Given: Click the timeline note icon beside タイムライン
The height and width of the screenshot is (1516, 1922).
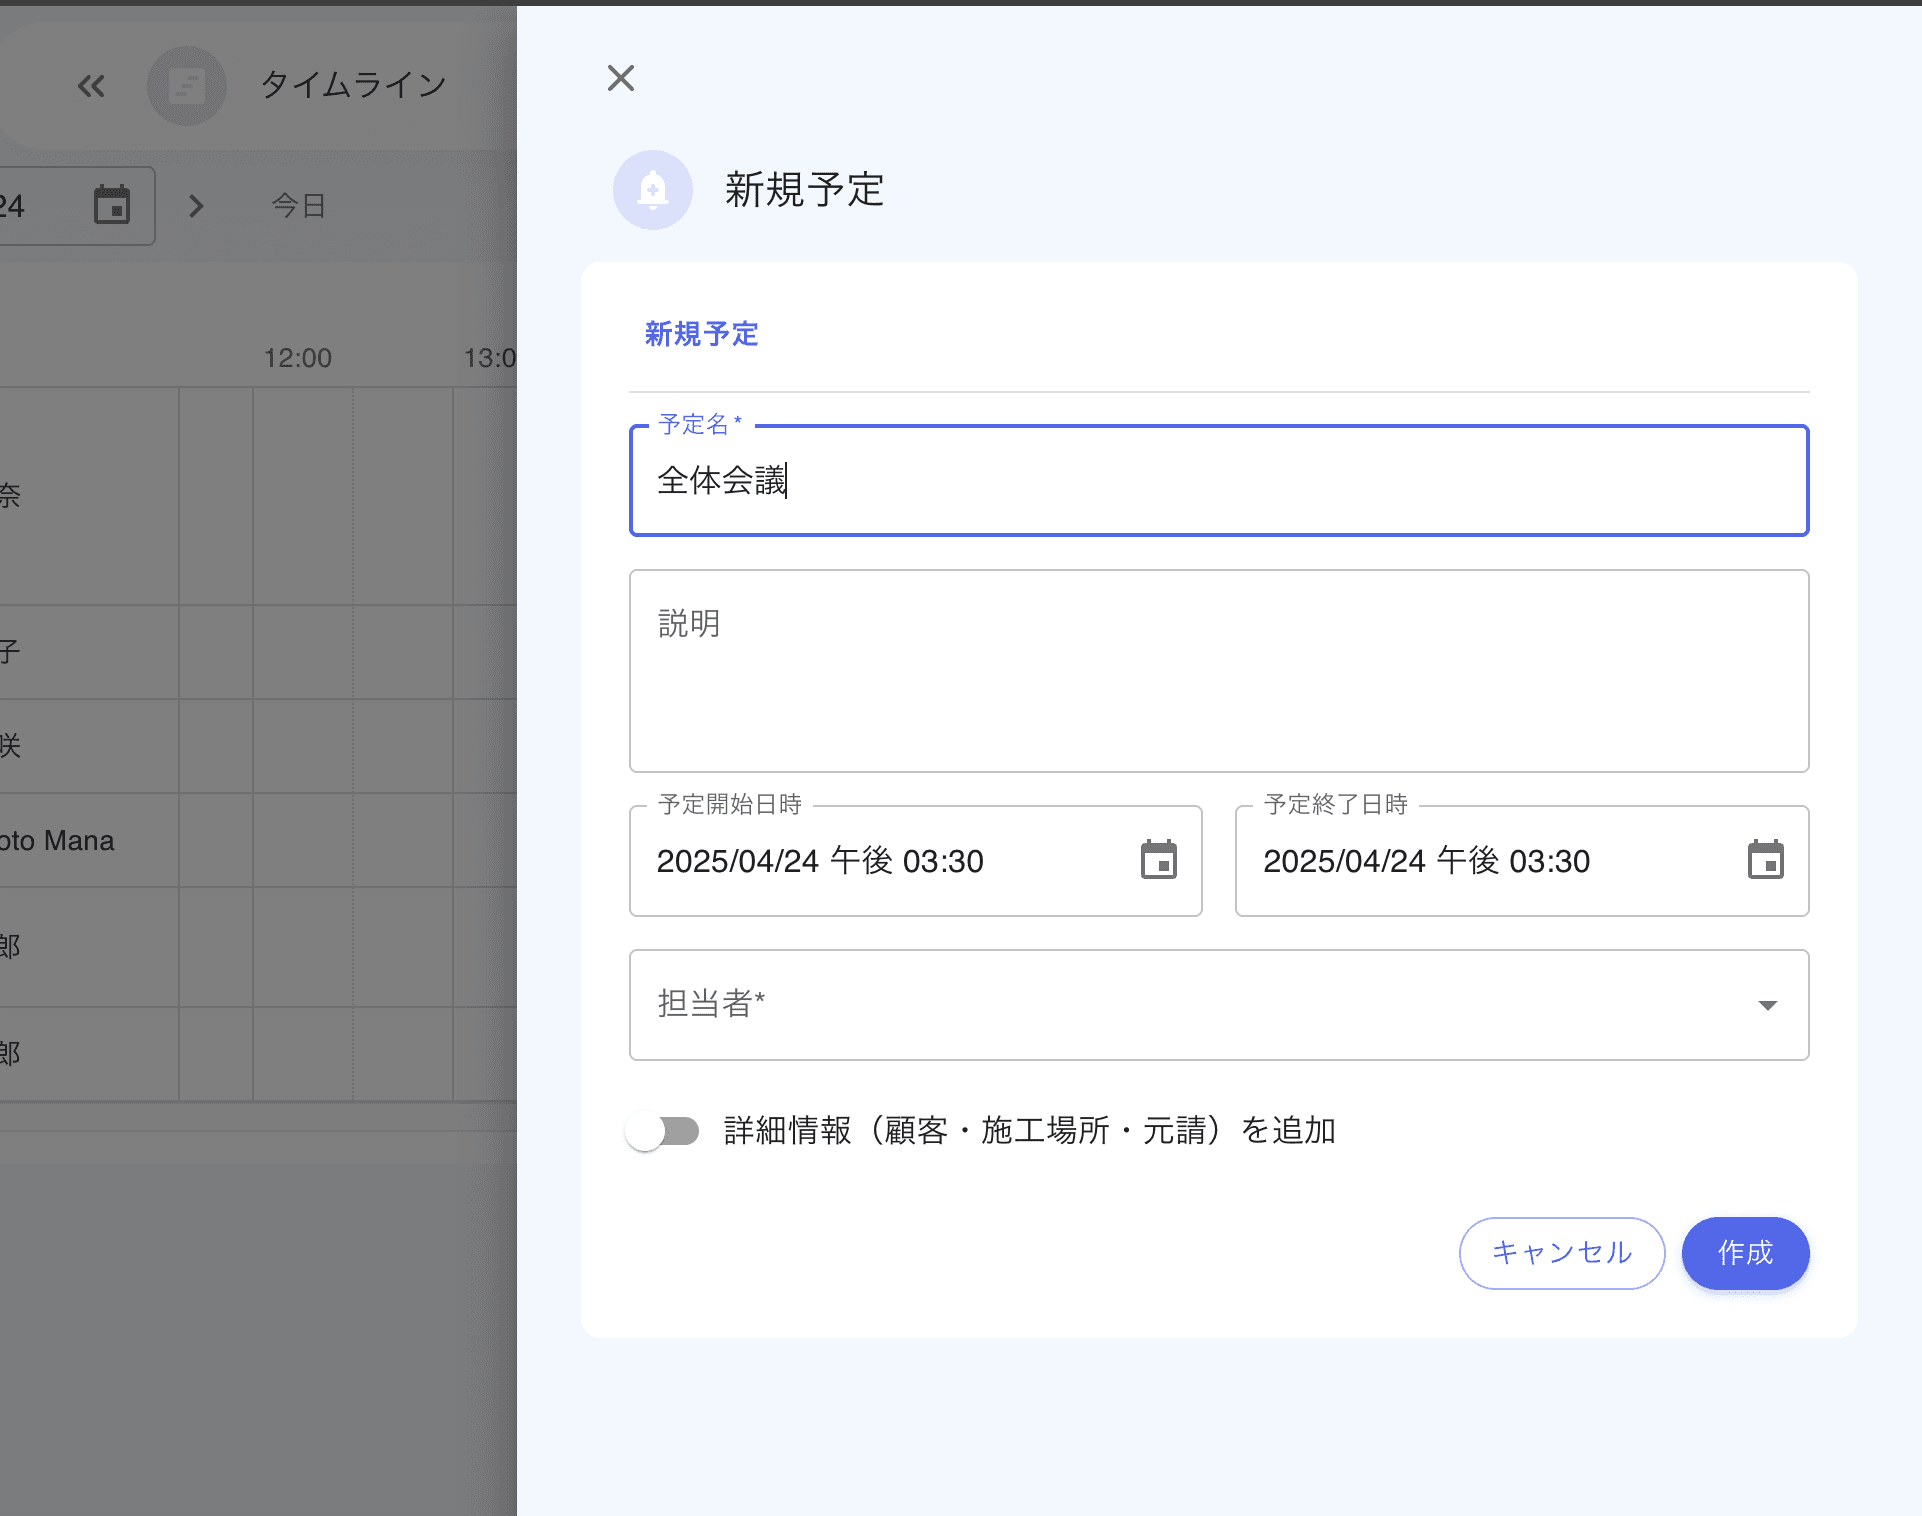Looking at the screenshot, I should [187, 85].
